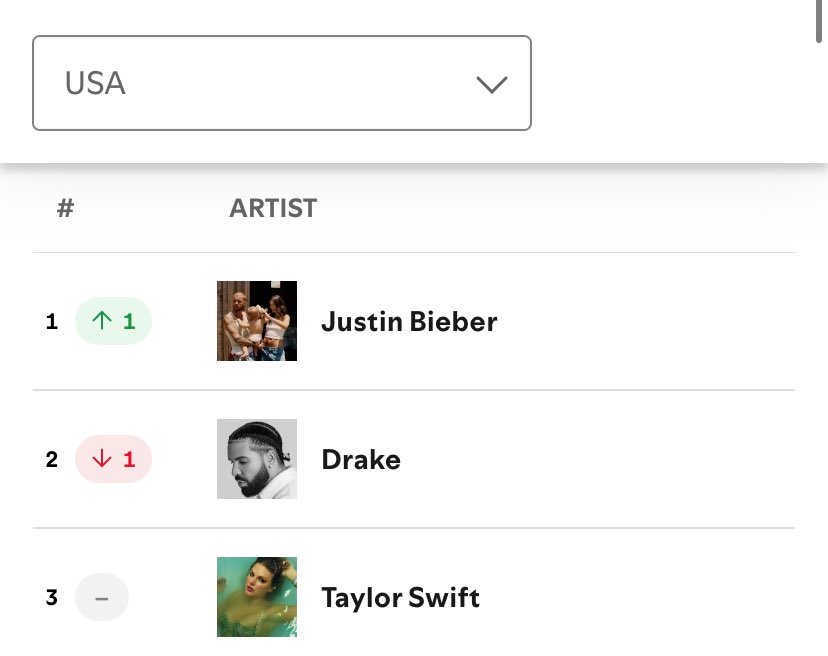Click the gray dash no-change icon

click(102, 598)
